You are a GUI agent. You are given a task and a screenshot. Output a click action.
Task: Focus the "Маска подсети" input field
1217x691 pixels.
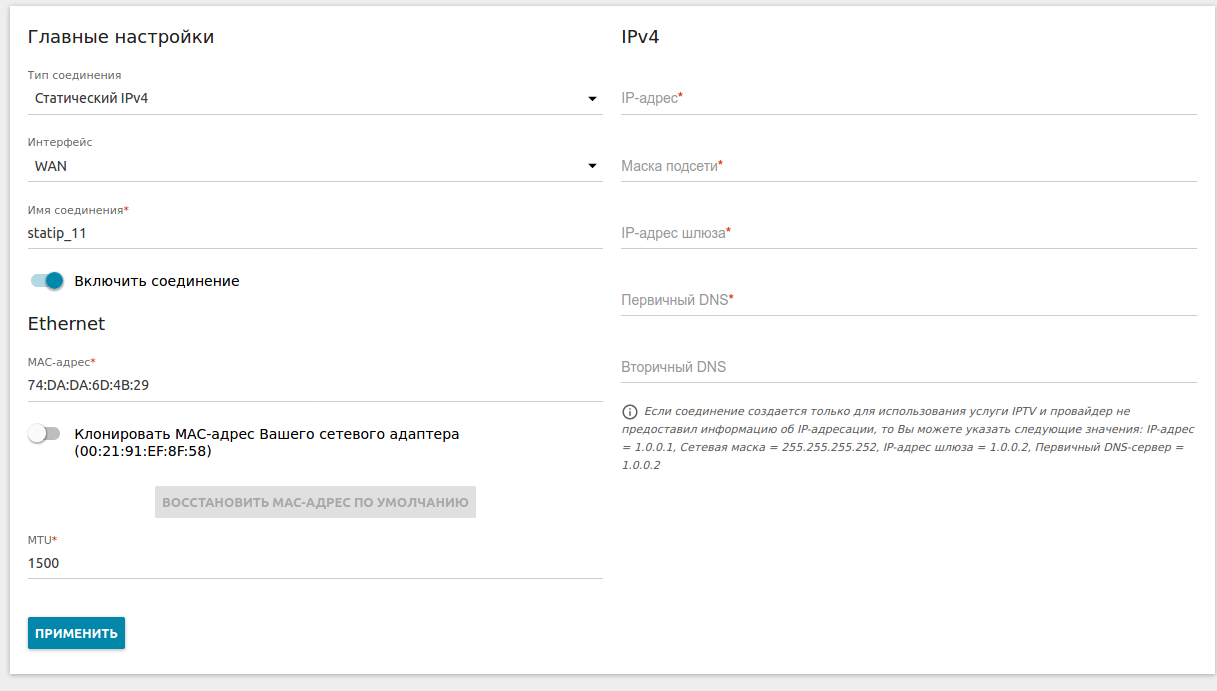(908, 166)
